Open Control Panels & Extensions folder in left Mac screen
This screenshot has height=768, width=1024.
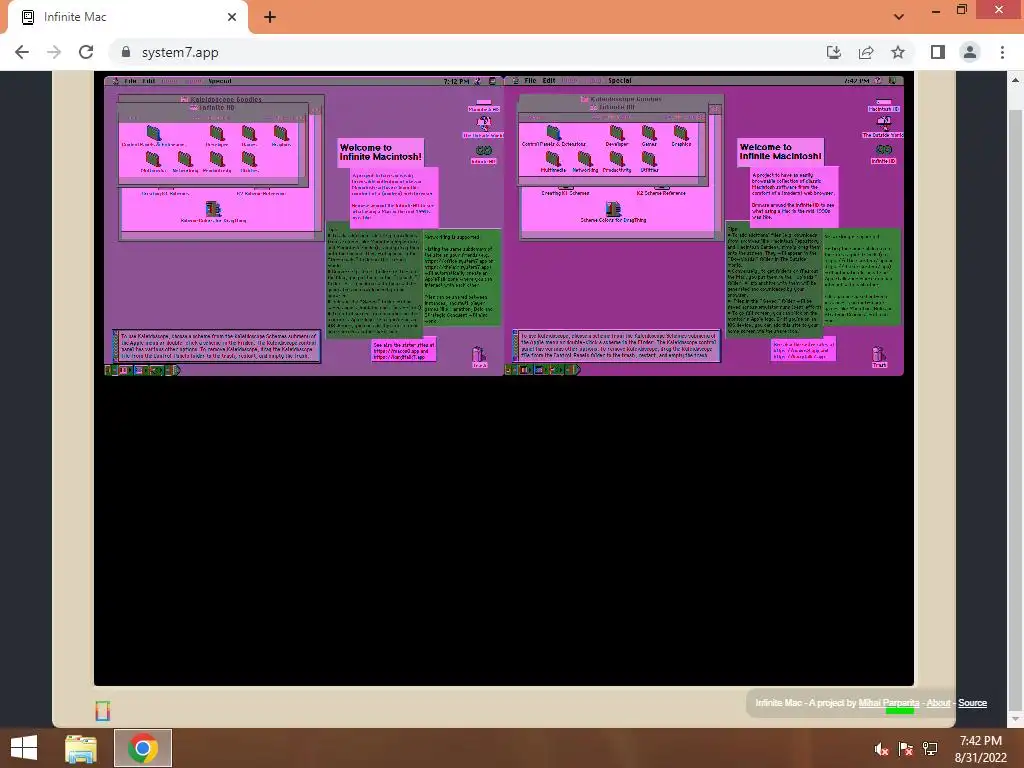(153, 136)
